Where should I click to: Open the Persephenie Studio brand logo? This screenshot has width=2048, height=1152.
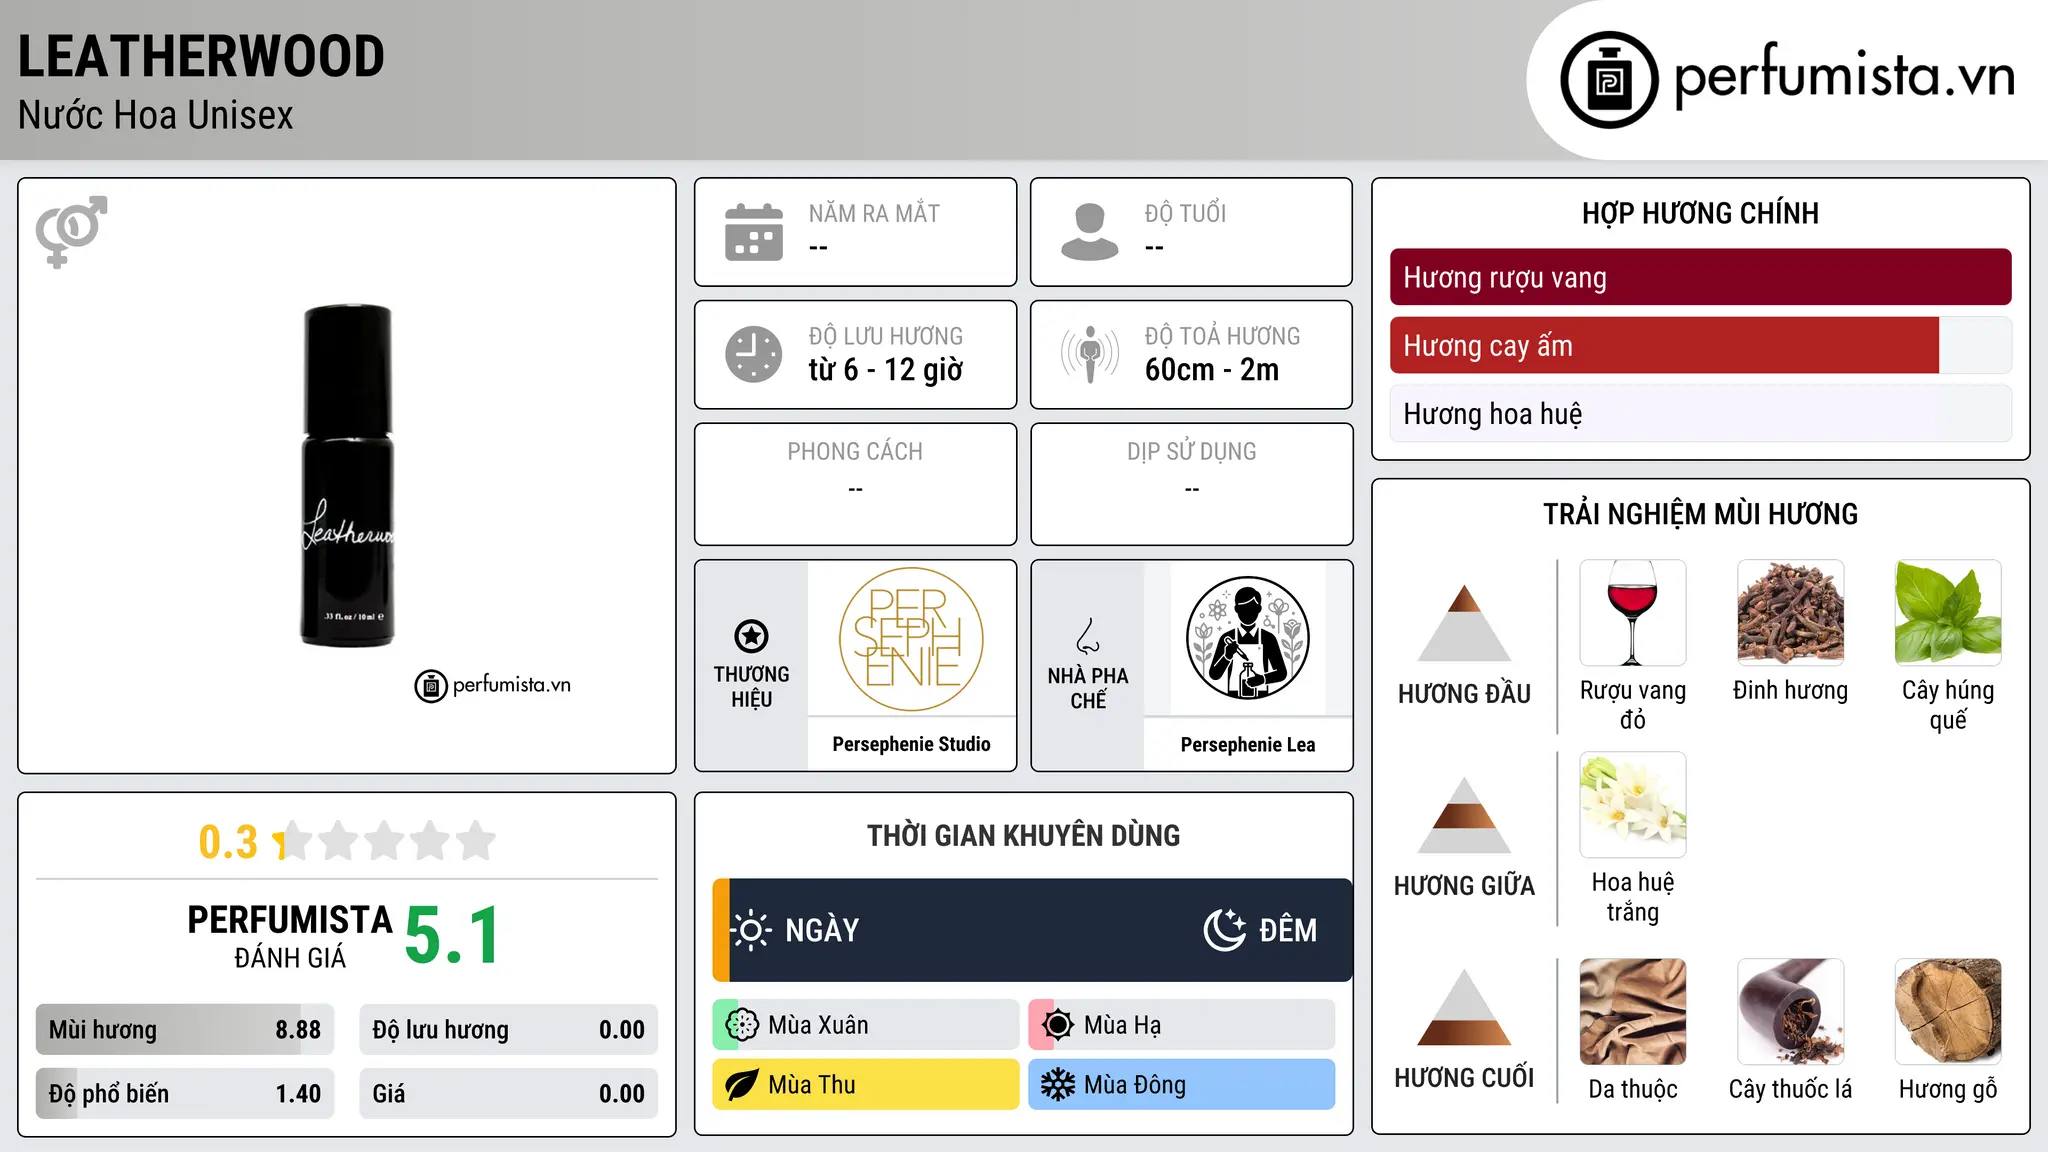911,639
